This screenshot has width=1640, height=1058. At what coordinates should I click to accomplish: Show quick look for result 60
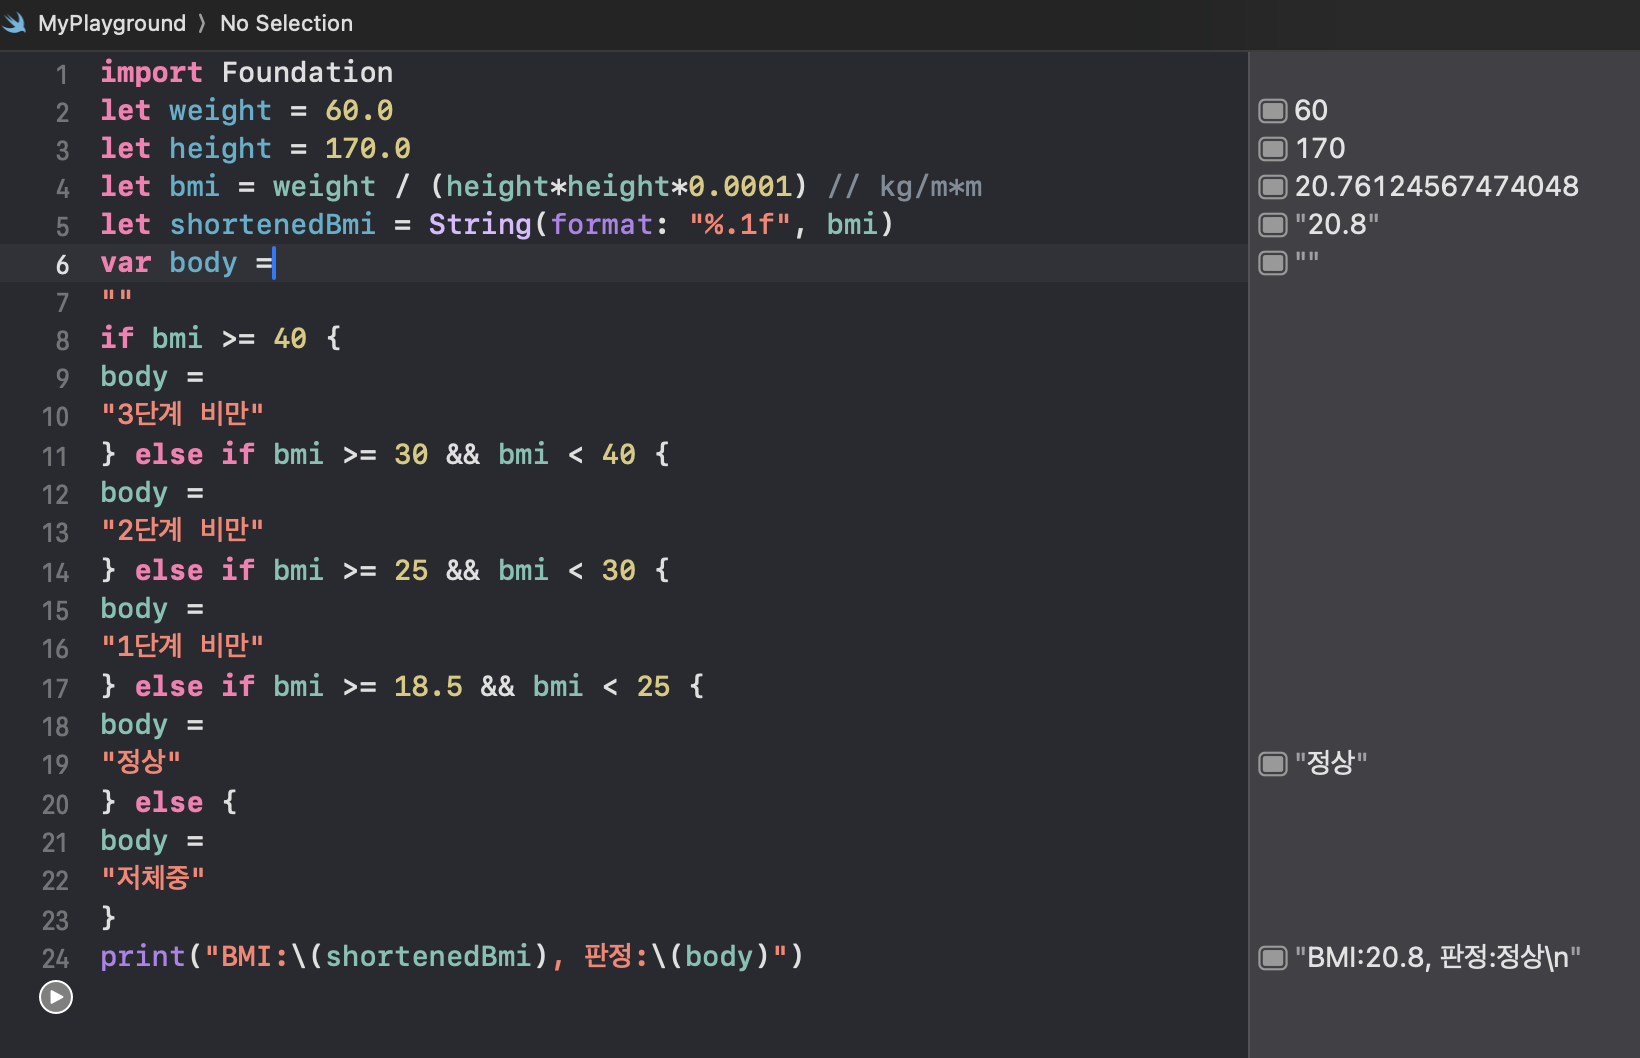pos(1272,110)
